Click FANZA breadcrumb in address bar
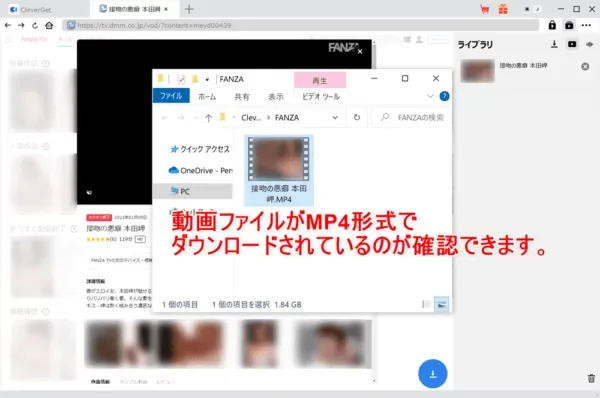Viewport: 600px width, 398px height. 287,117
